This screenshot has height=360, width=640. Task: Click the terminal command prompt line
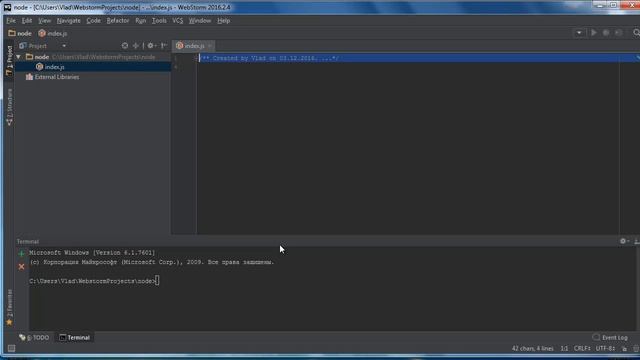tap(94, 281)
